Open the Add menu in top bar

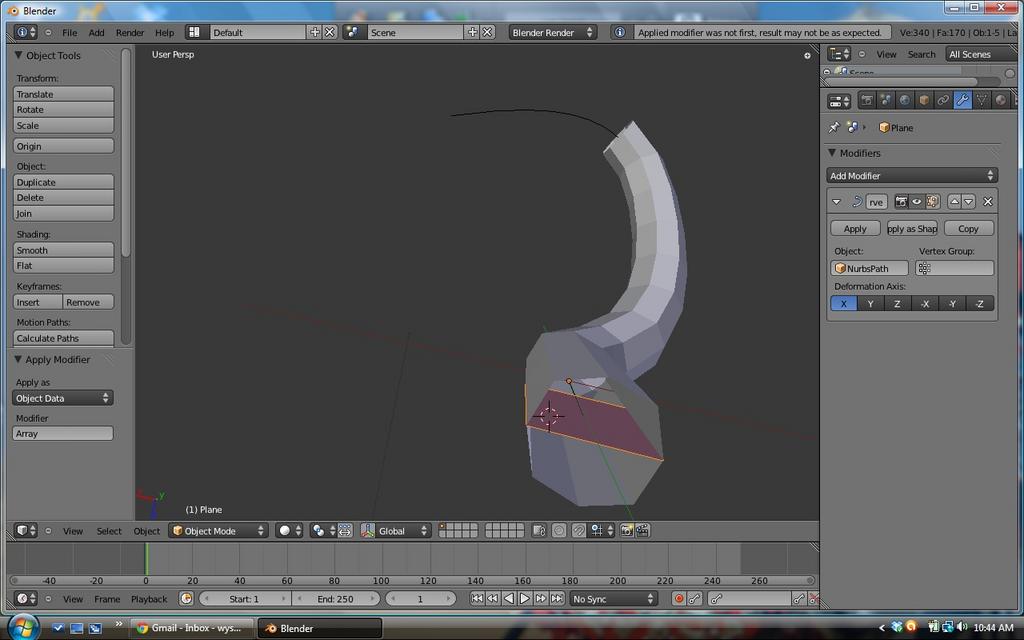pyautogui.click(x=97, y=33)
